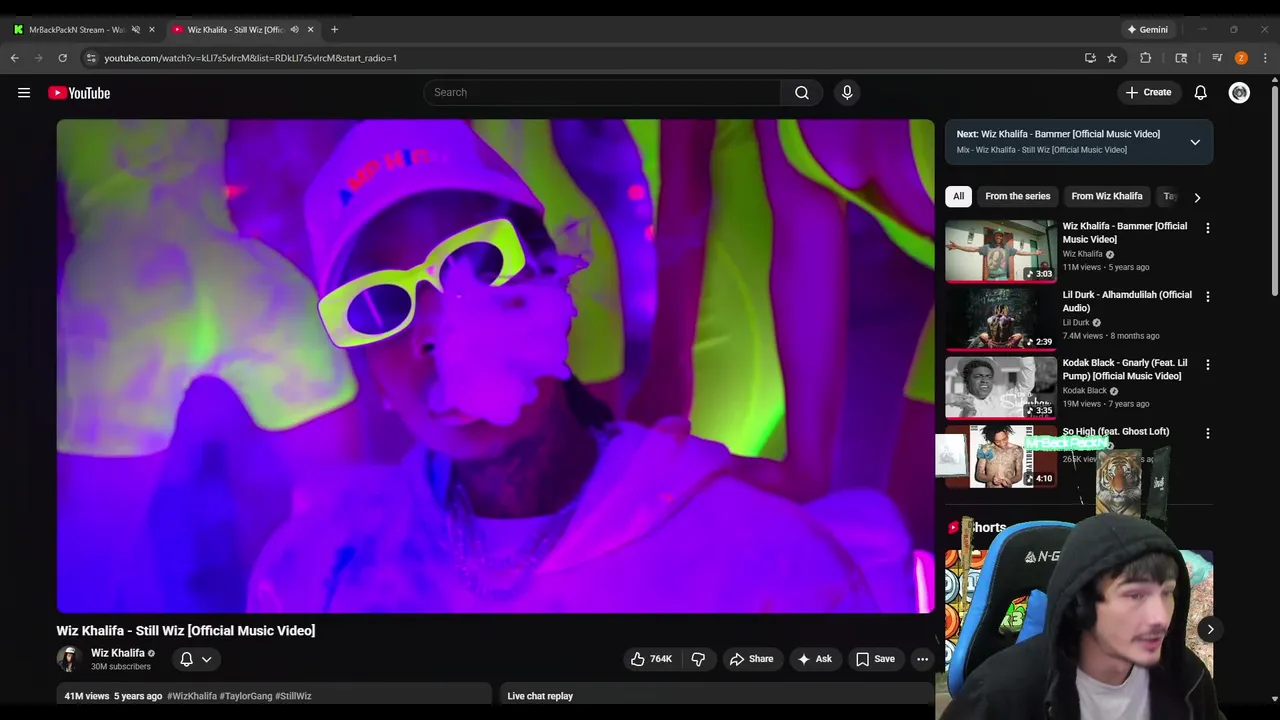The image size is (1280, 720).
Task: Click Kodak Black - Gnarly title text
Action: (1125, 369)
